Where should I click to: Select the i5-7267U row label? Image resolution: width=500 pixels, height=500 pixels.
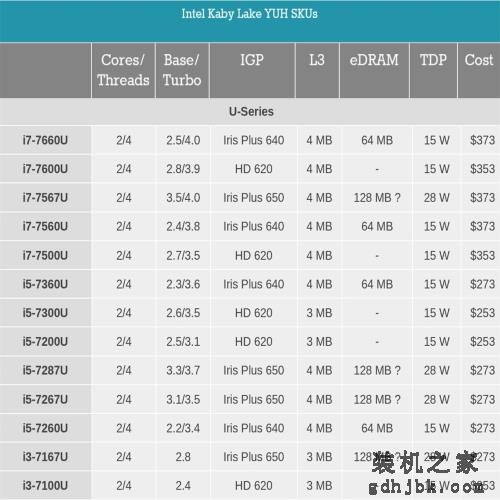coord(45,399)
